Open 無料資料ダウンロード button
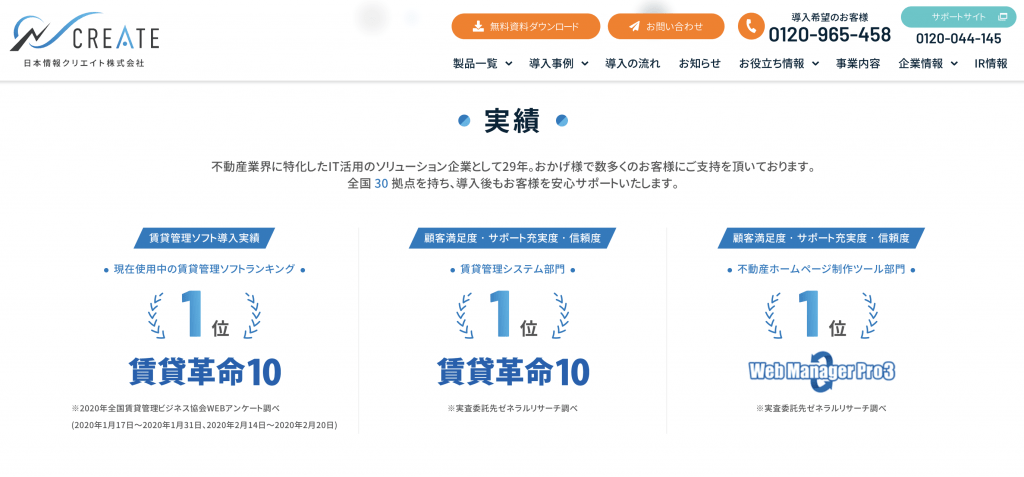Screen dimensions: 1024x477 (526, 26)
